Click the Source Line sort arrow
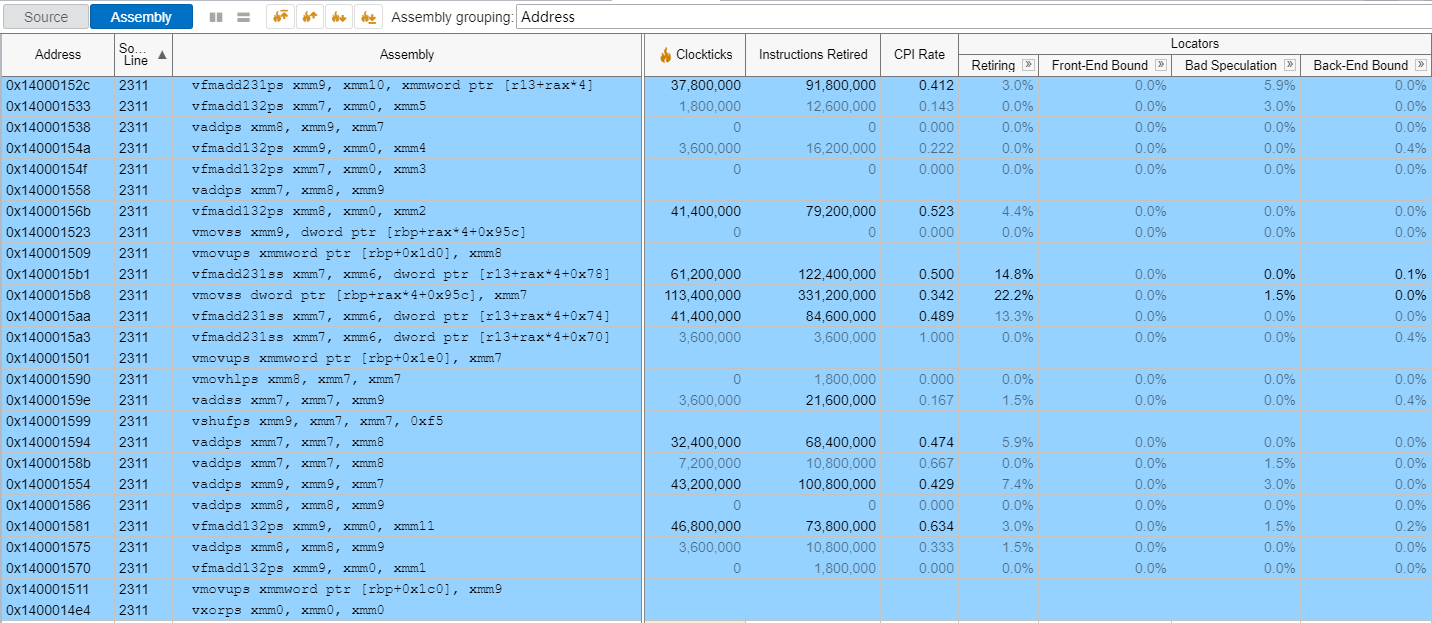Image resolution: width=1432 pixels, height=623 pixels. click(x=162, y=55)
